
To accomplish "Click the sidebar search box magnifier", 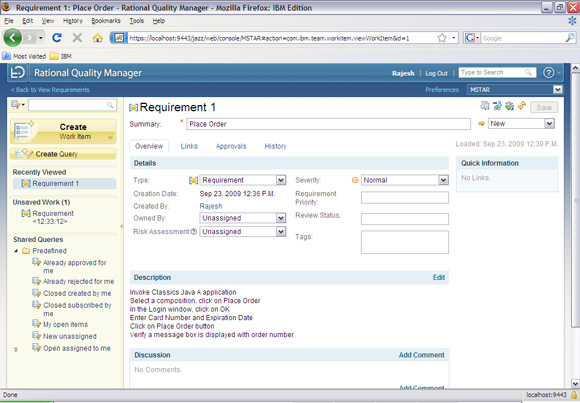I will [x=110, y=105].
